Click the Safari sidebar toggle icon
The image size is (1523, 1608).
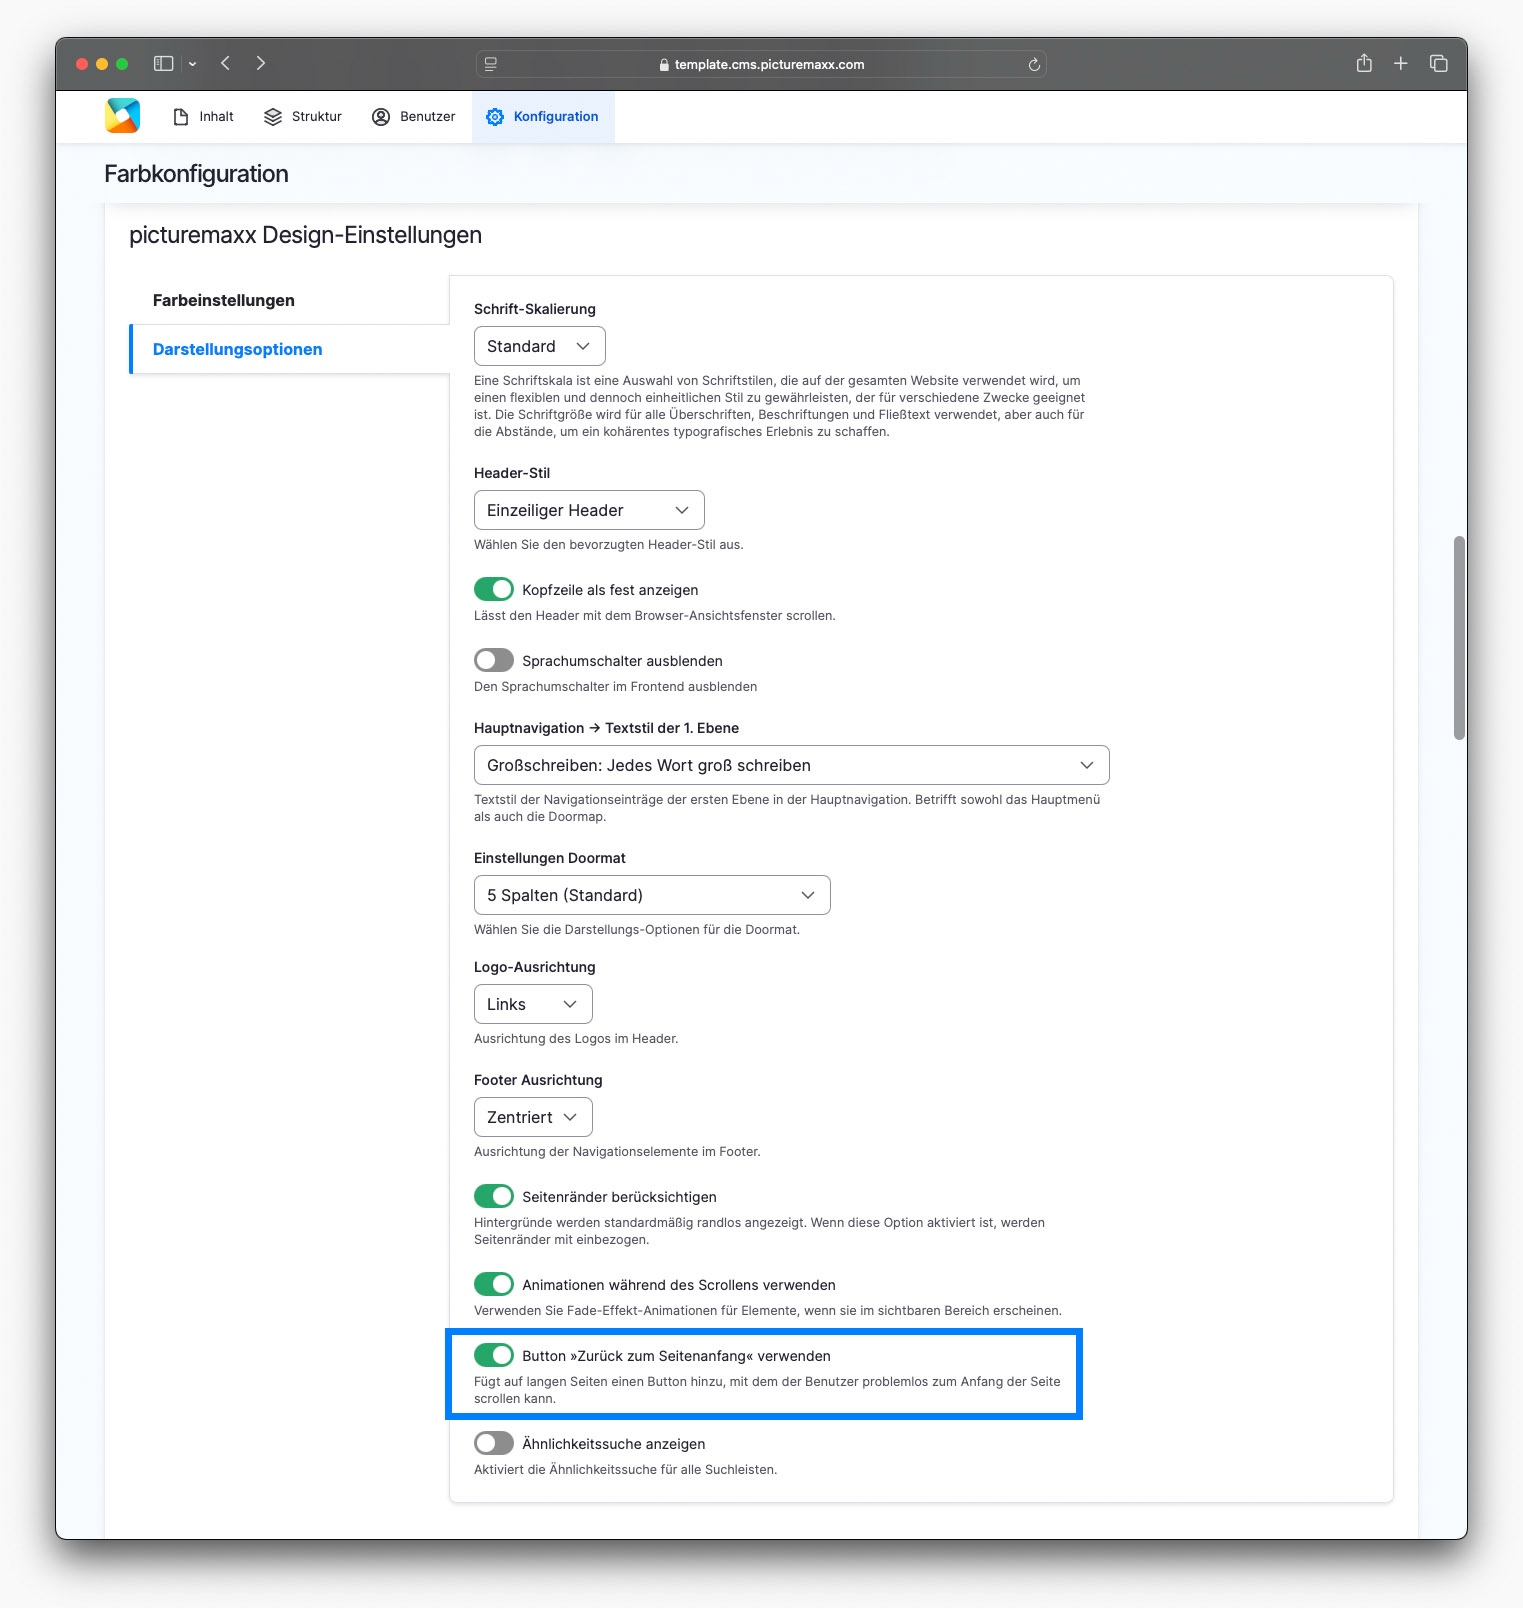click(164, 64)
